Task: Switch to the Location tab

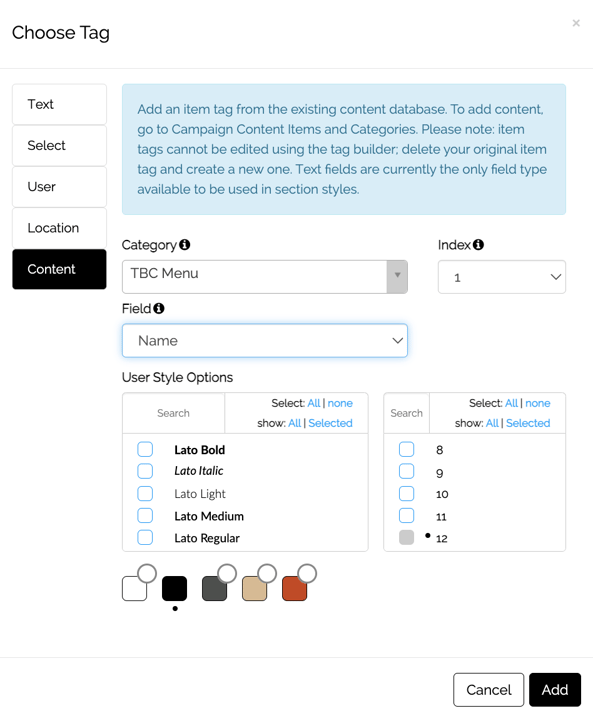Action: coord(59,228)
